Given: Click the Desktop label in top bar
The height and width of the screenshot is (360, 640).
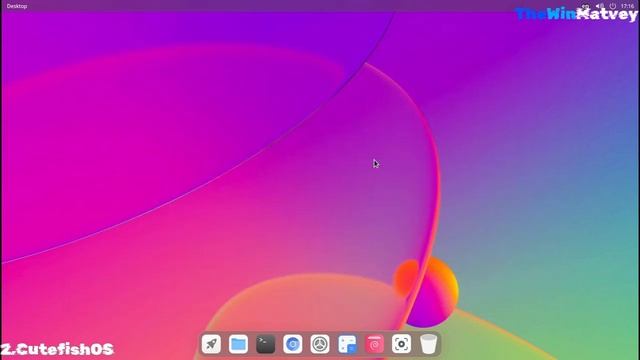Looking at the screenshot, I should (x=17, y=6).
